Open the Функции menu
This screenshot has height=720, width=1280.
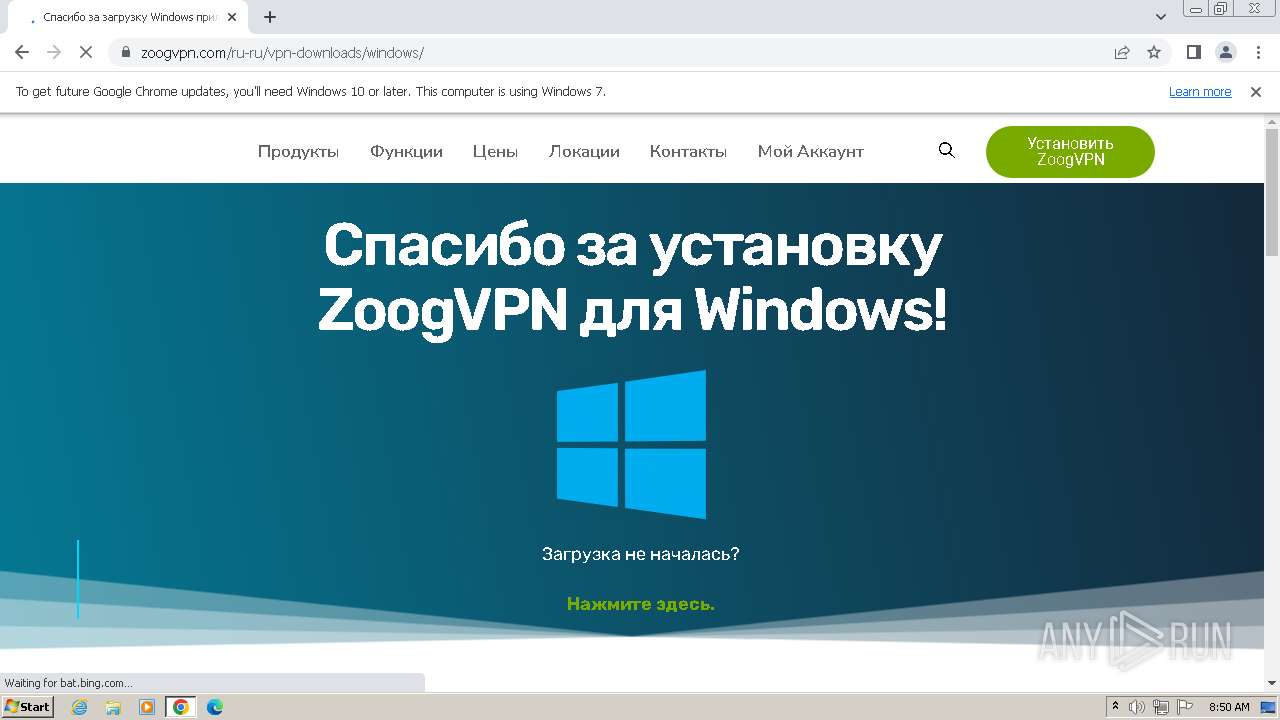406,152
